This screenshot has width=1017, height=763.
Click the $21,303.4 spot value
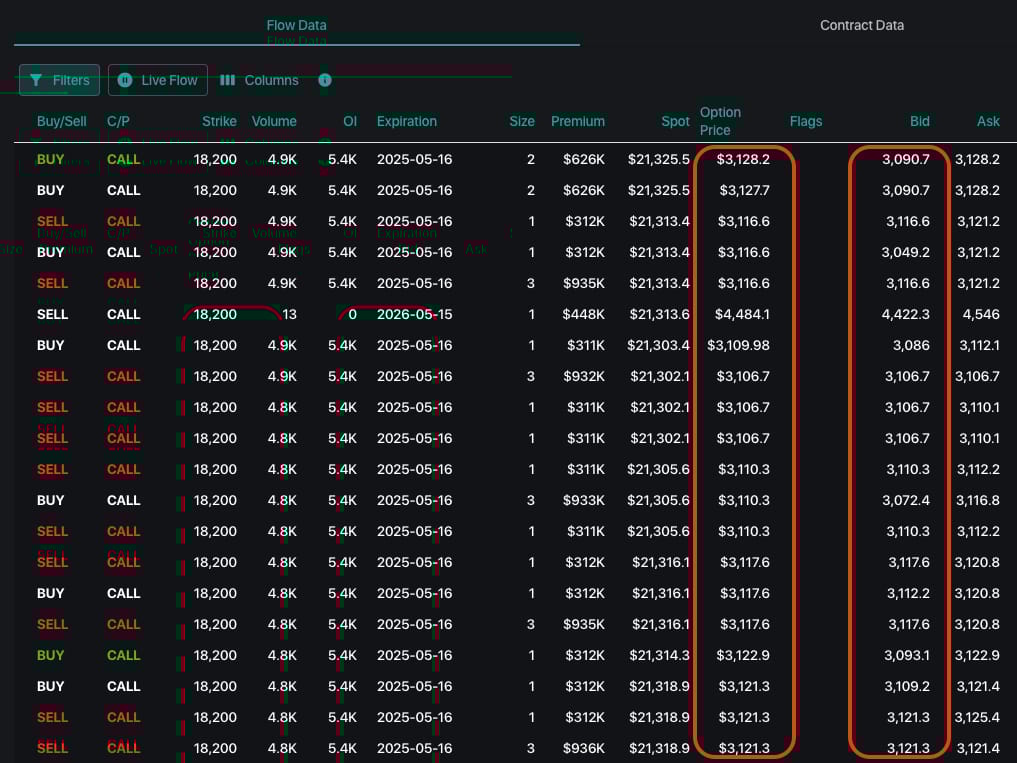tap(658, 345)
